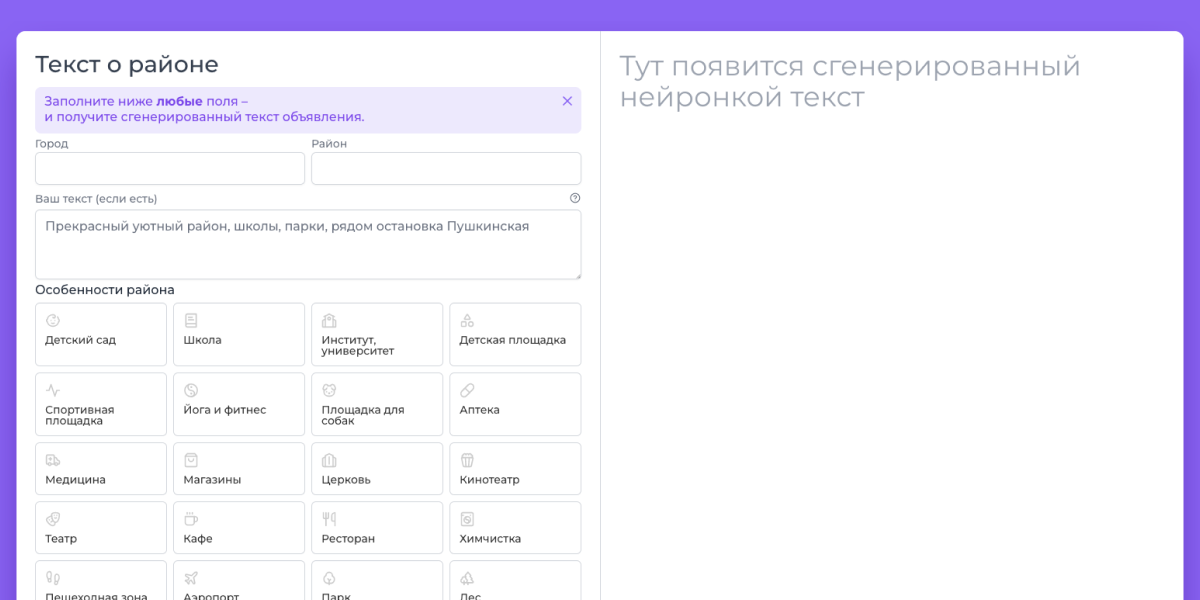This screenshot has width=1200, height=600.
Task: Click the Район input field
Action: click(445, 169)
